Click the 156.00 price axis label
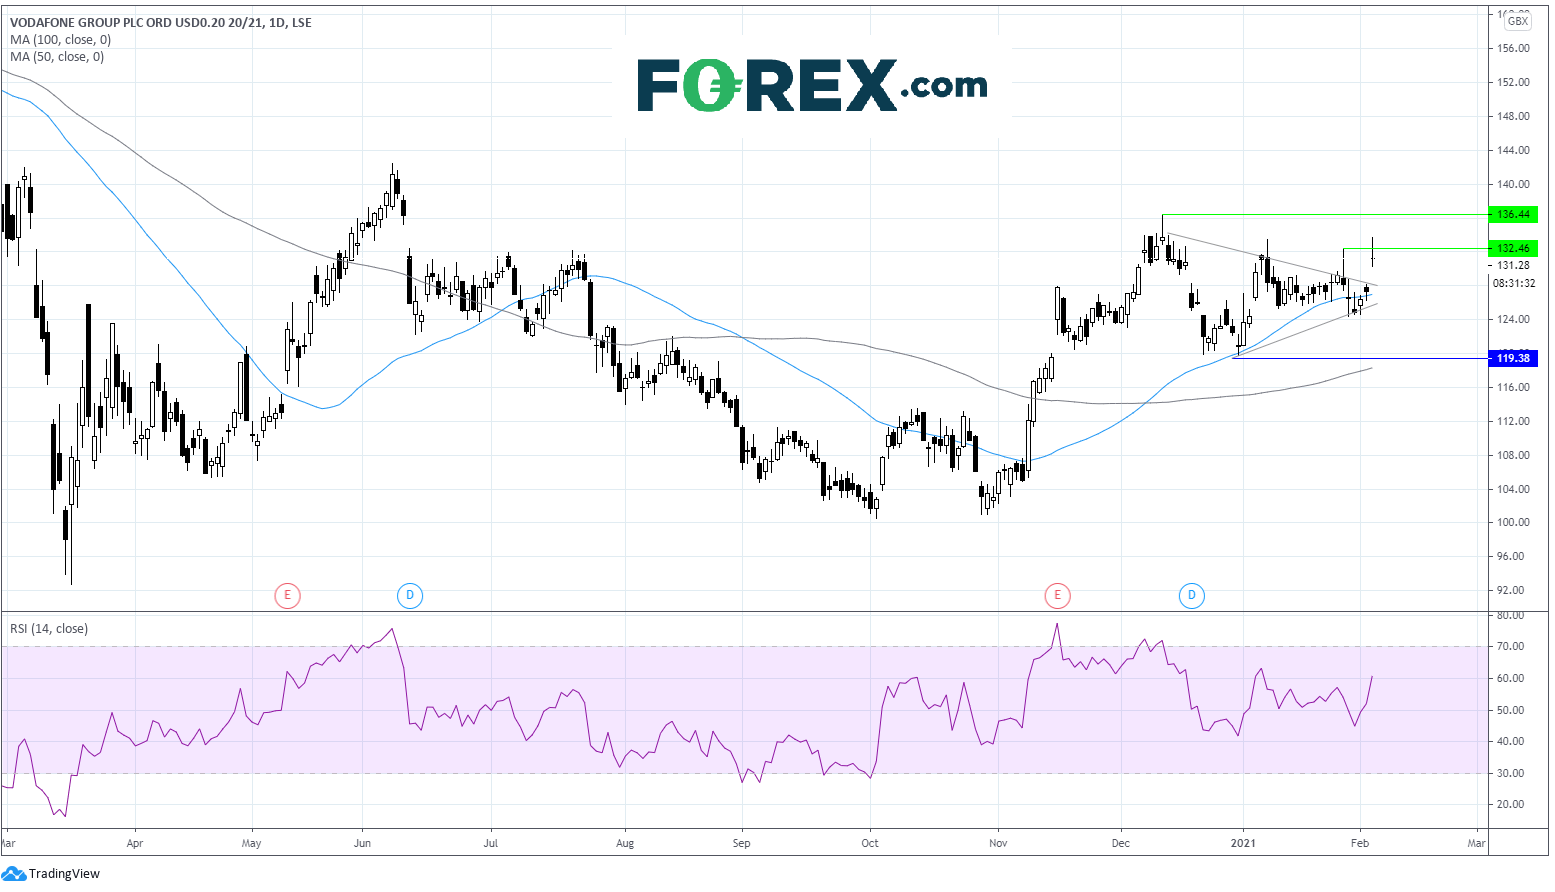This screenshot has width=1555, height=892. click(x=1514, y=48)
